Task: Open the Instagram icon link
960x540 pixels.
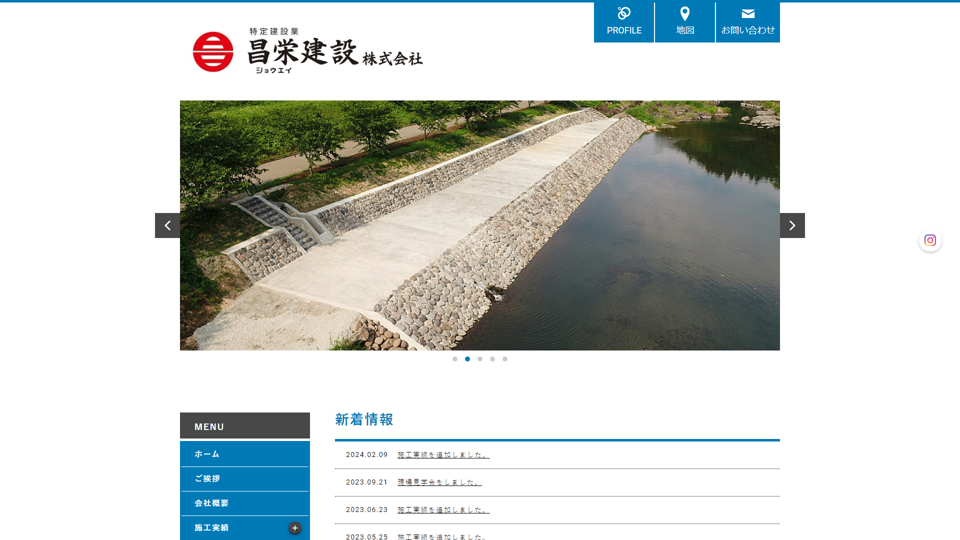Action: [x=930, y=240]
